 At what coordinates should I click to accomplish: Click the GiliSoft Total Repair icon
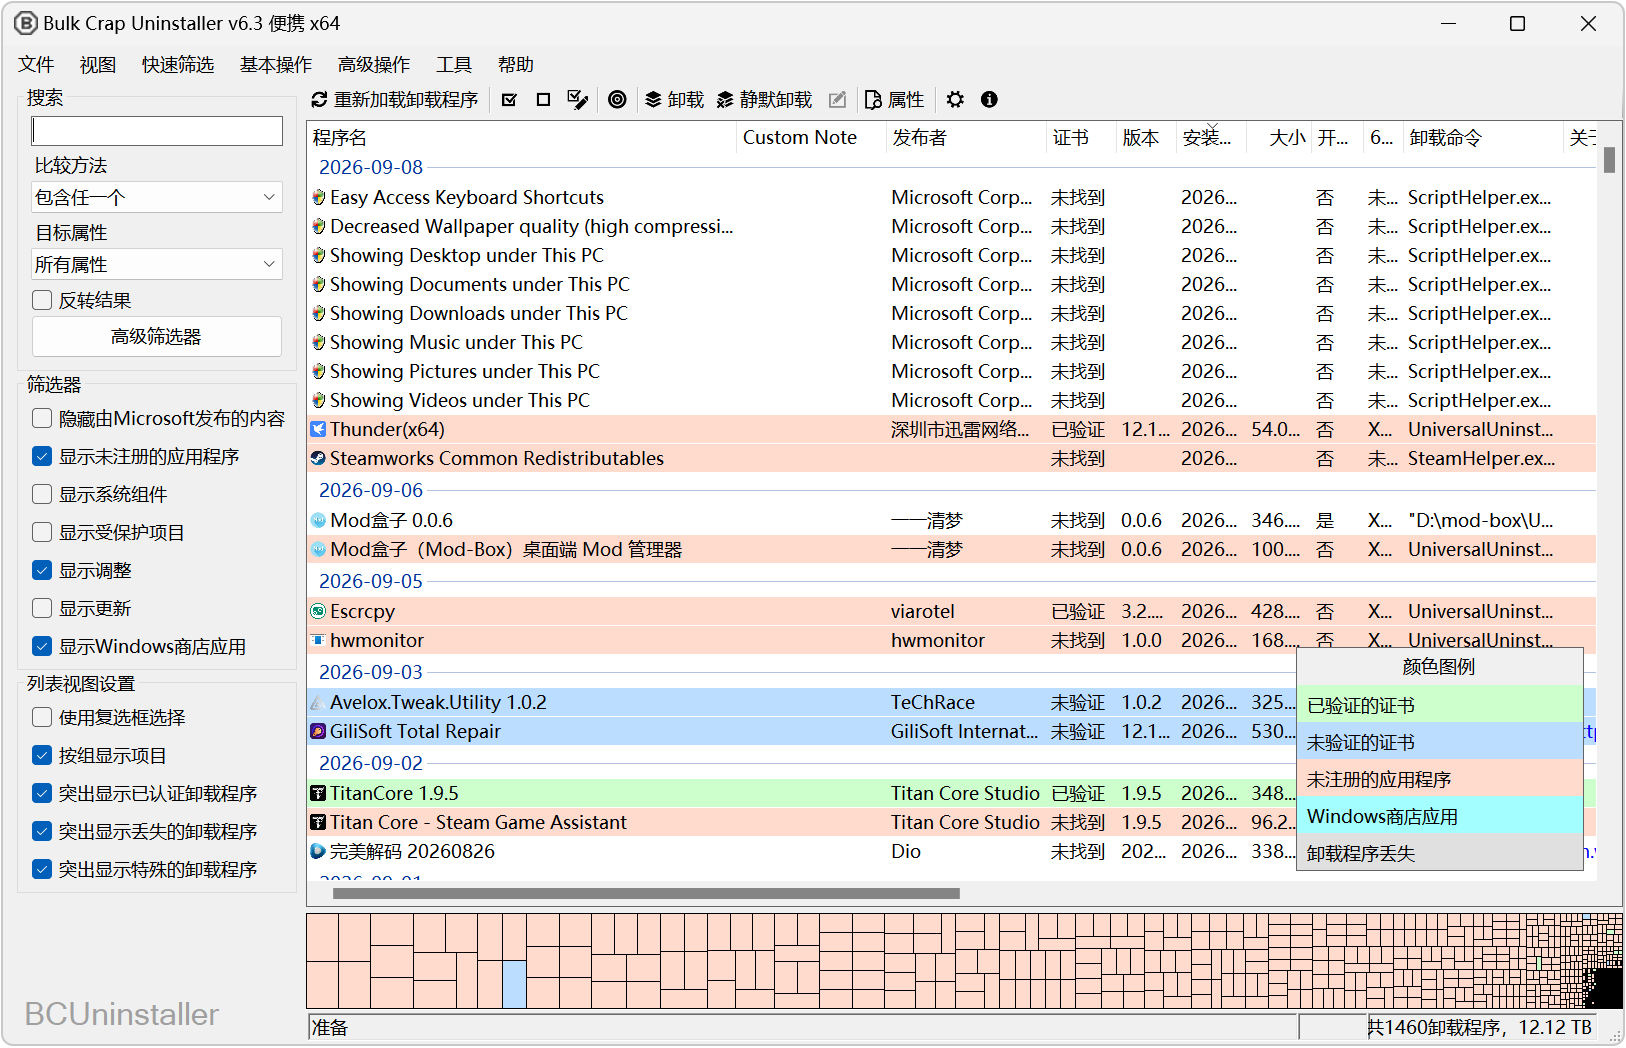[x=318, y=732]
